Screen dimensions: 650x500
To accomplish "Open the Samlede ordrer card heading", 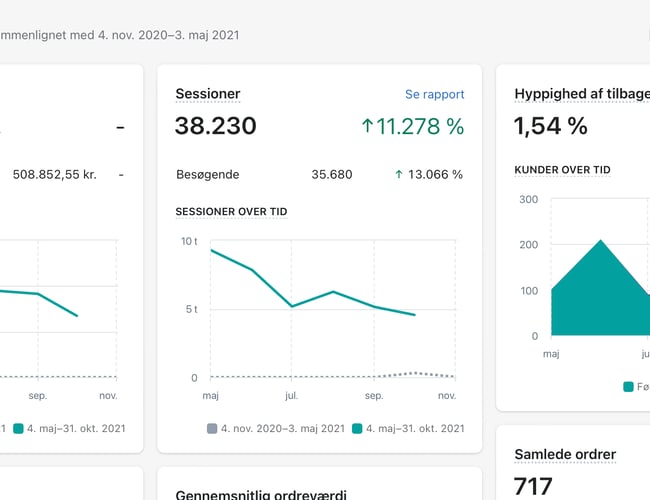I will (565, 454).
